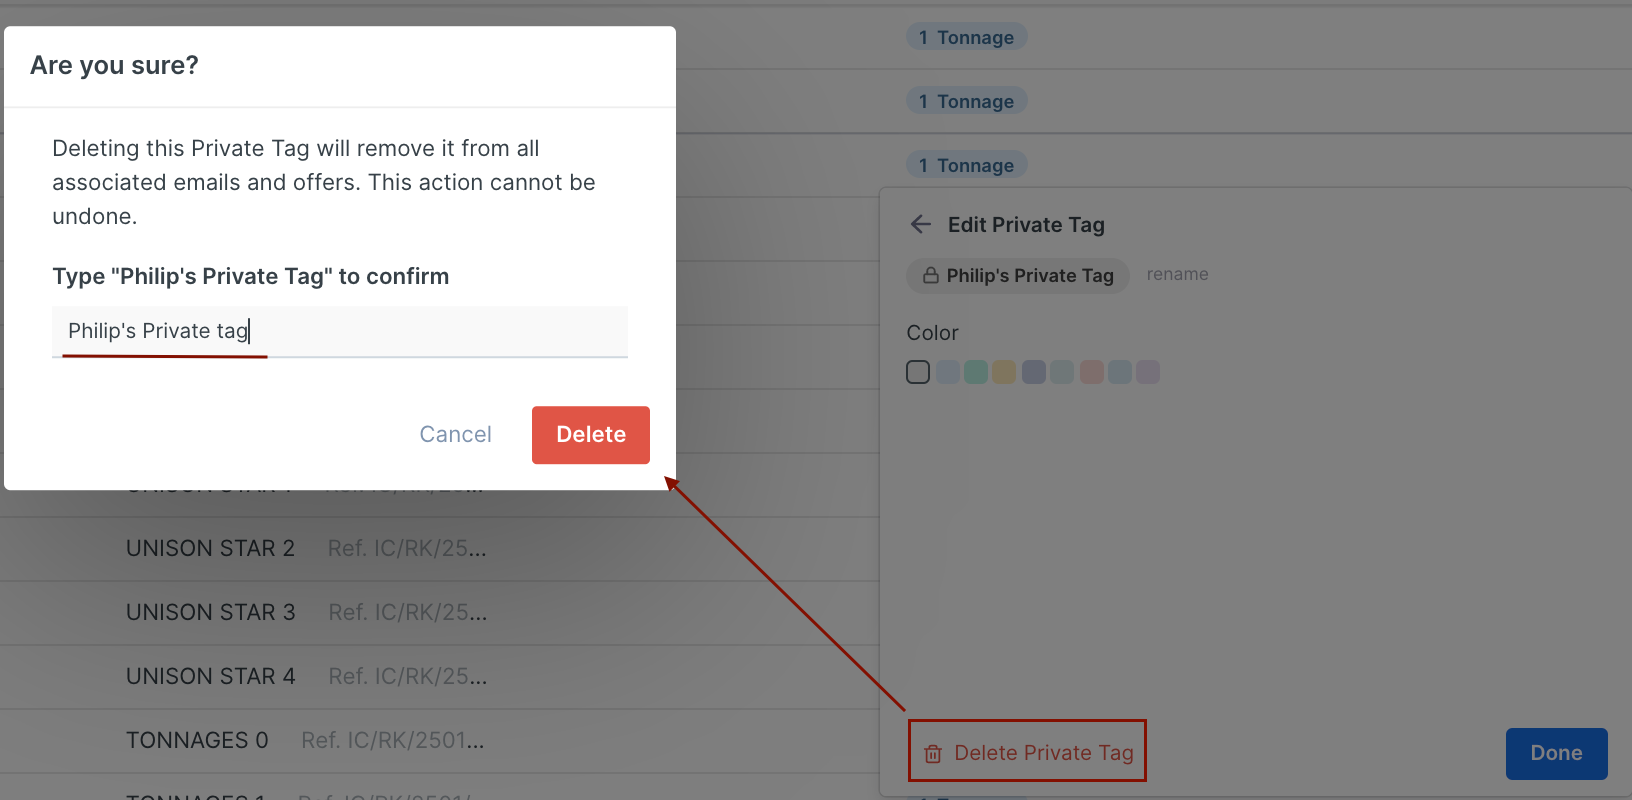Image resolution: width=1632 pixels, height=800 pixels.
Task: Pick the dark navy color swatch
Action: click(x=1033, y=373)
